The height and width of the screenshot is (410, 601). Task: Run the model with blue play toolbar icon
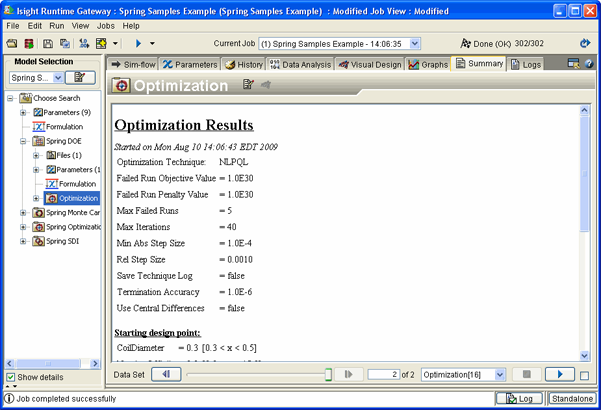138,44
